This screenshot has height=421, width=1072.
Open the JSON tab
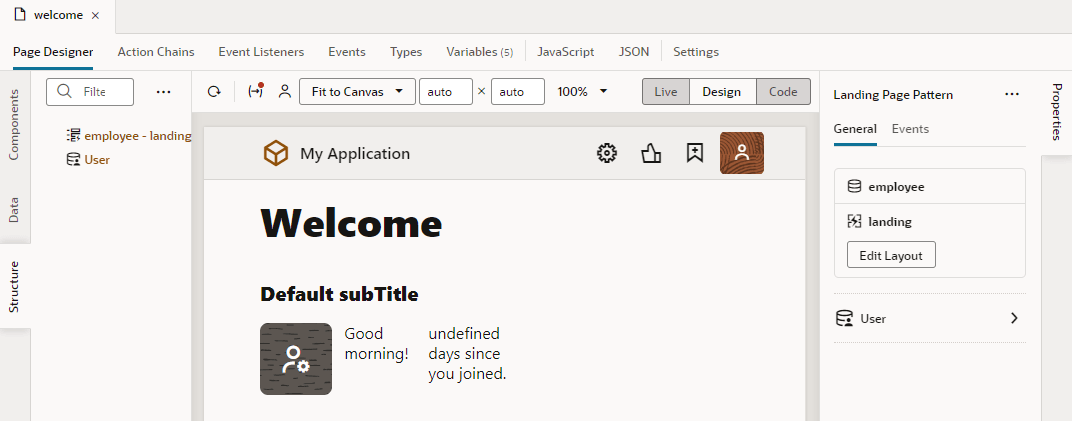tap(634, 52)
